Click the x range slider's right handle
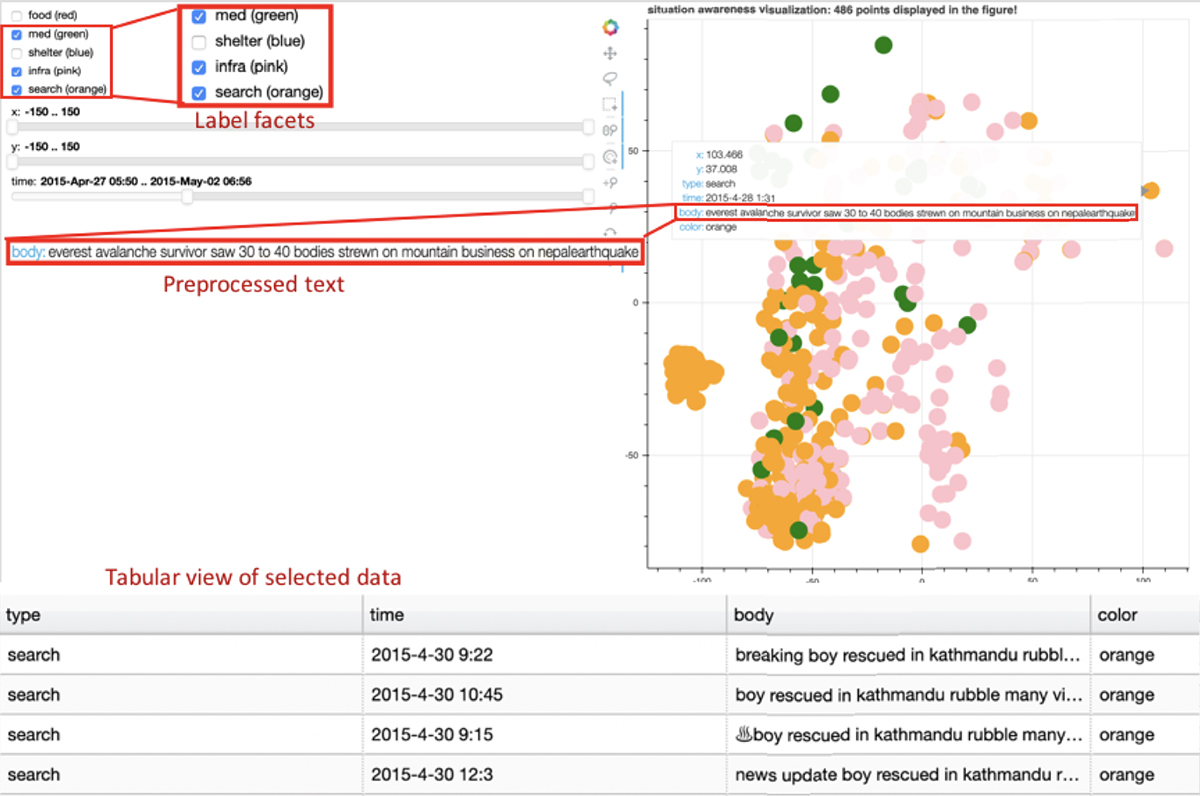The height and width of the screenshot is (796, 1200). pos(588,127)
